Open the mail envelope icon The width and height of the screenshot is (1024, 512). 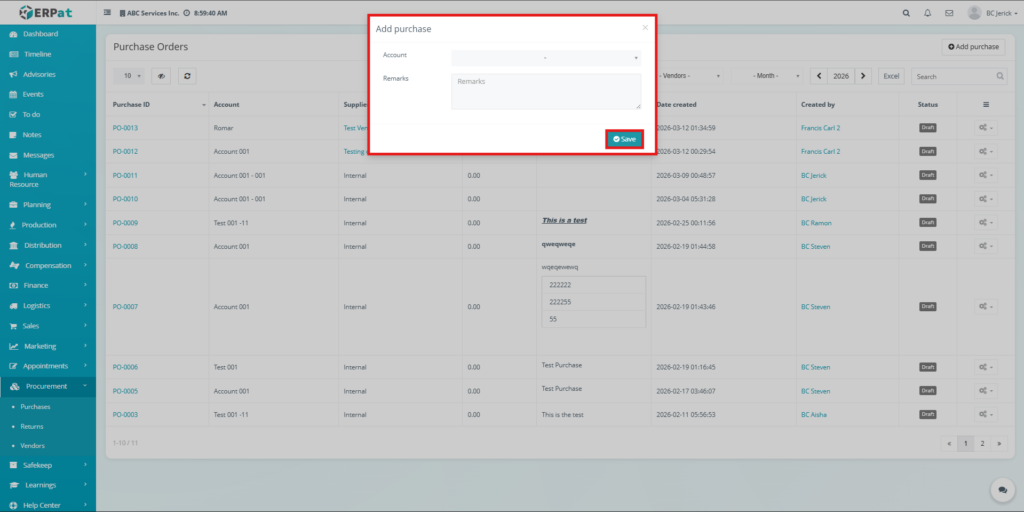coord(949,13)
